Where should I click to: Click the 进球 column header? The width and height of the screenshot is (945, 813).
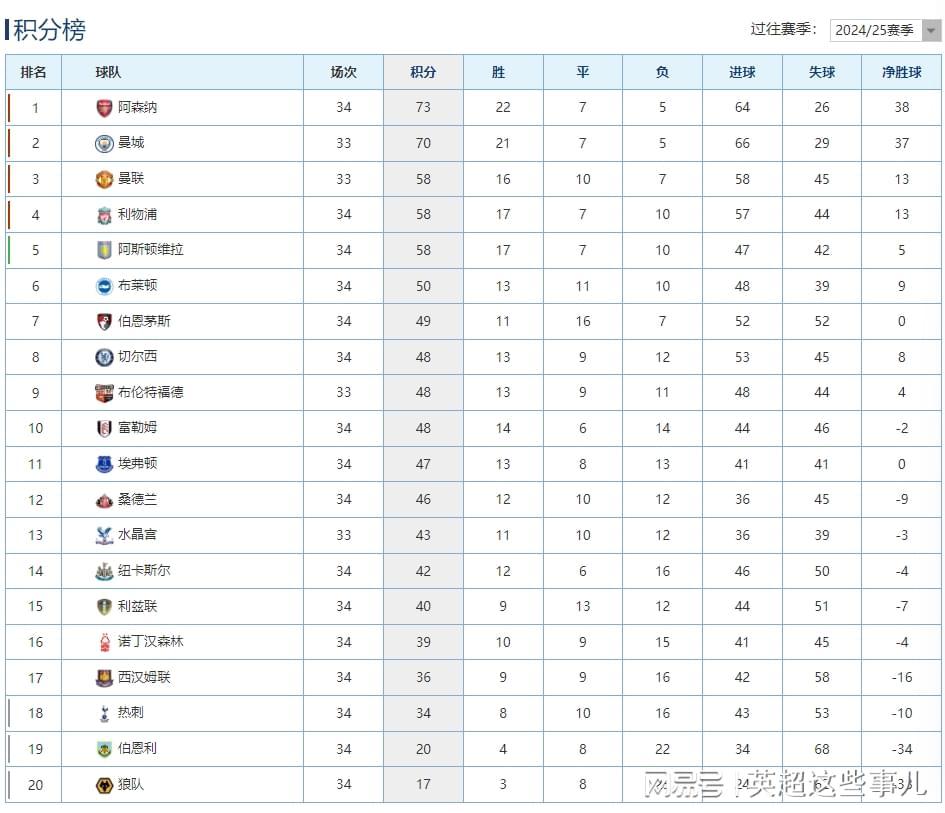click(742, 72)
